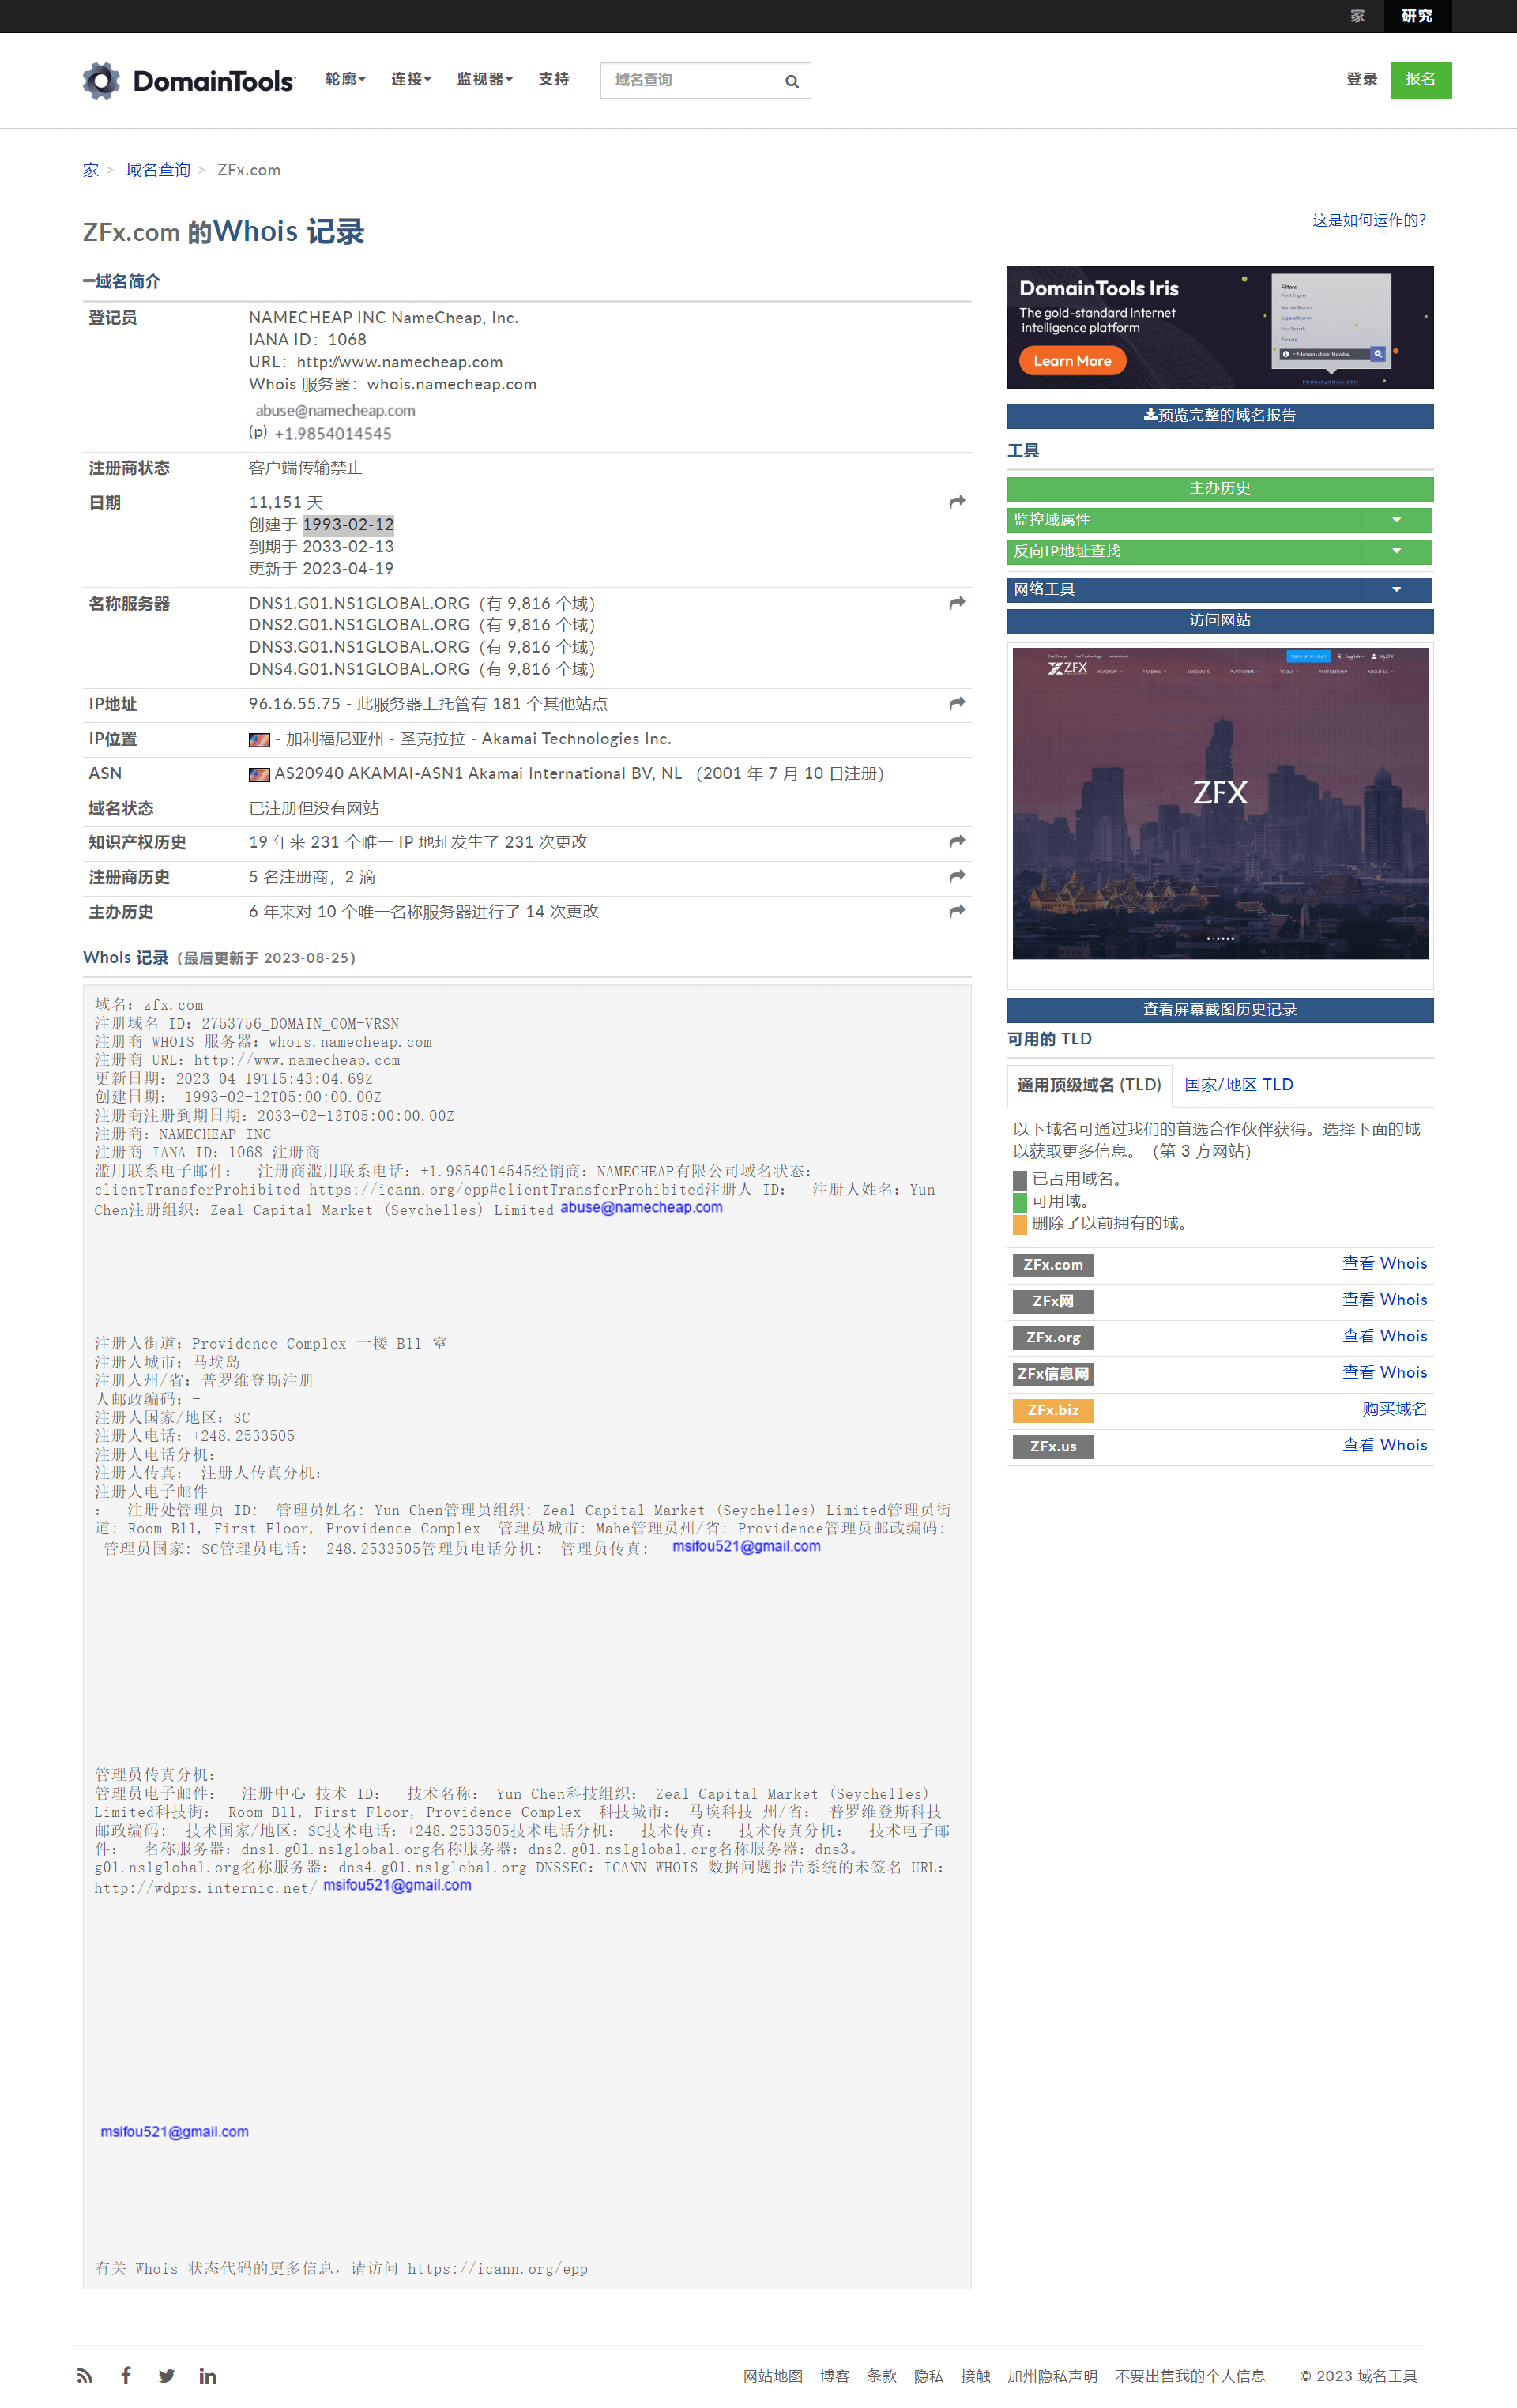Image resolution: width=1517 pixels, height=2408 pixels.
Task: Open 加州隐私声明 in the footer
Action: click(x=1052, y=2376)
